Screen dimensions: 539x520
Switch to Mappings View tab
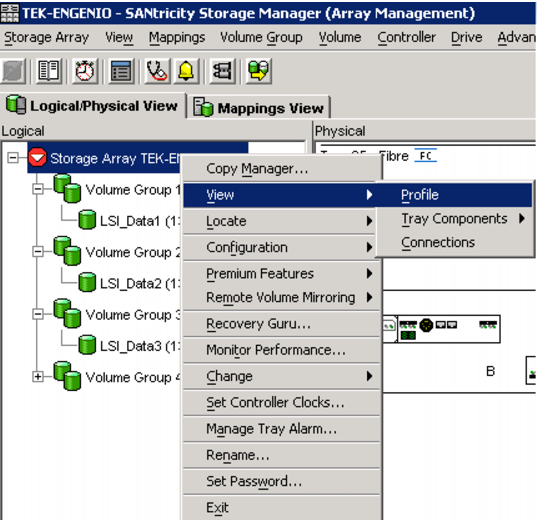tap(258, 108)
